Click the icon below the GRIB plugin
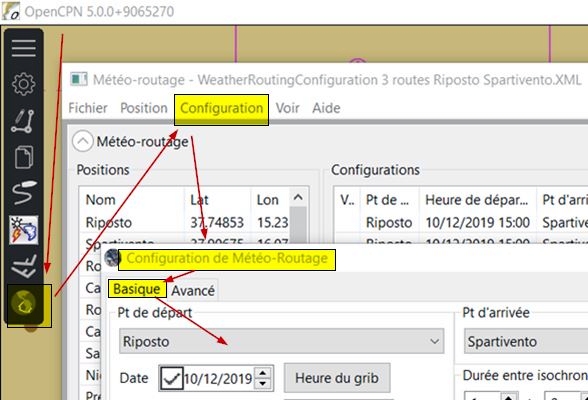This screenshot has height=400, width=588. pyautogui.click(x=24, y=267)
